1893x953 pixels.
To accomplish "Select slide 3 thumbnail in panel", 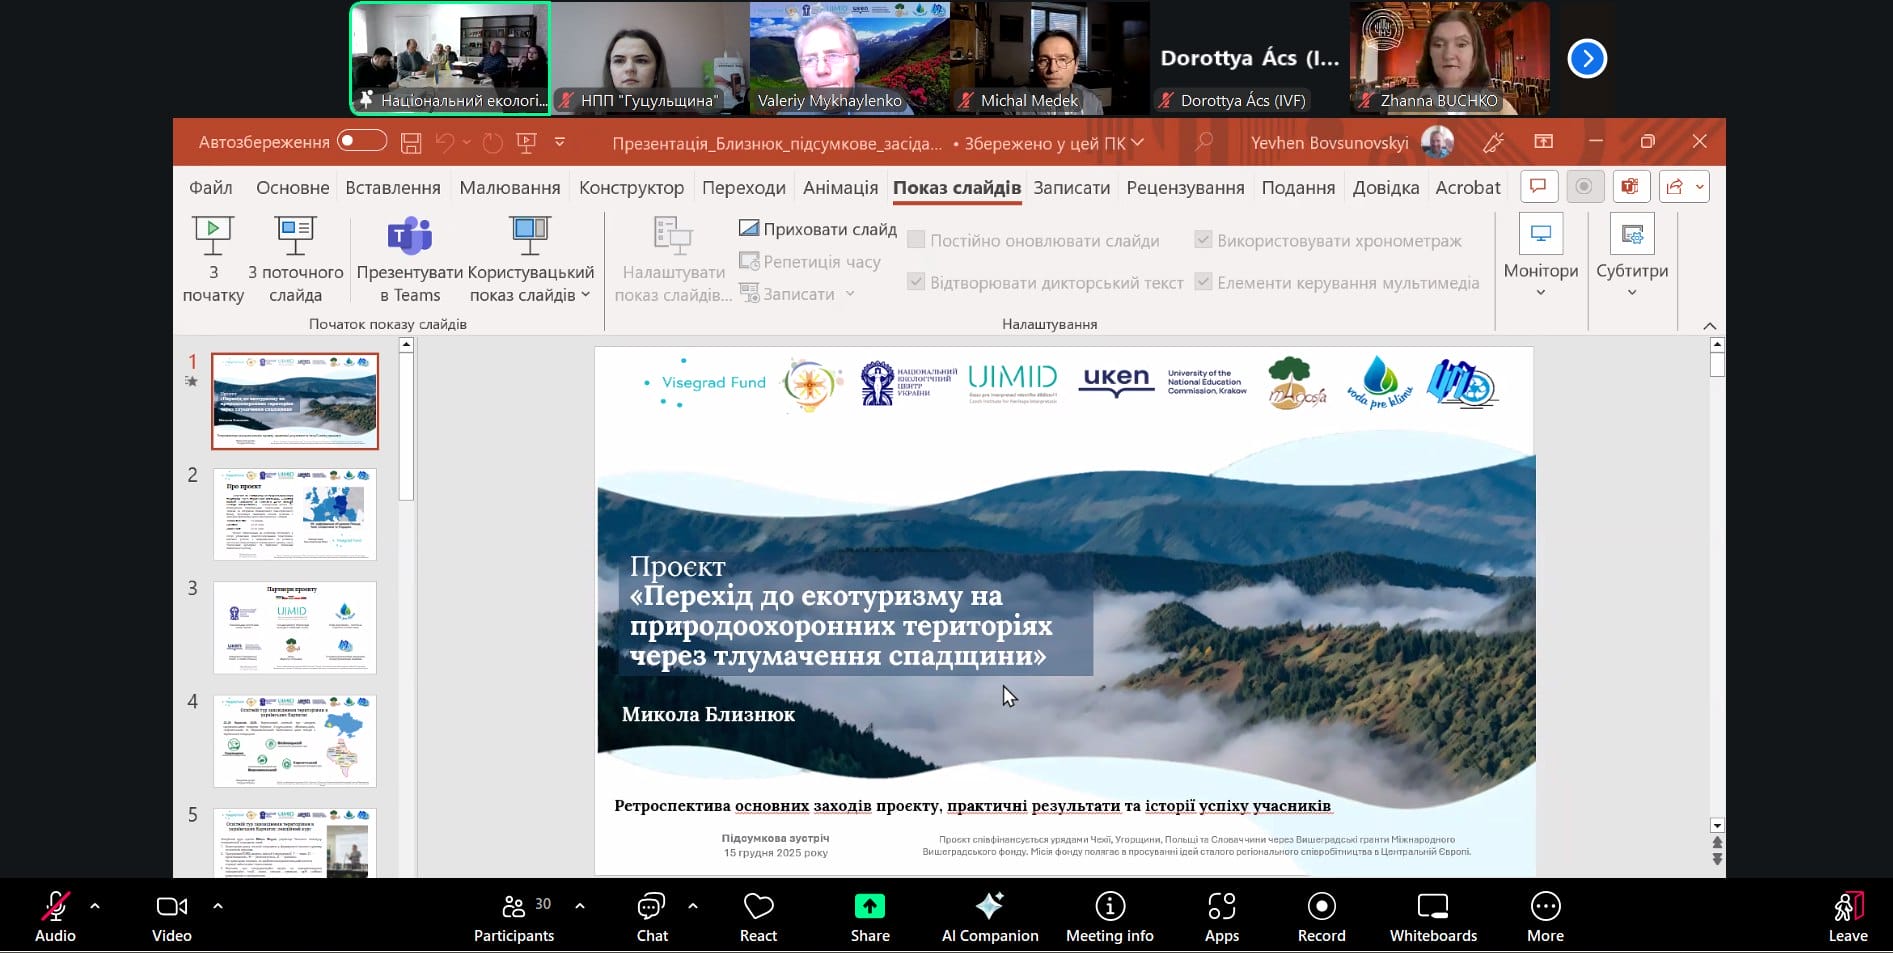I will point(295,627).
